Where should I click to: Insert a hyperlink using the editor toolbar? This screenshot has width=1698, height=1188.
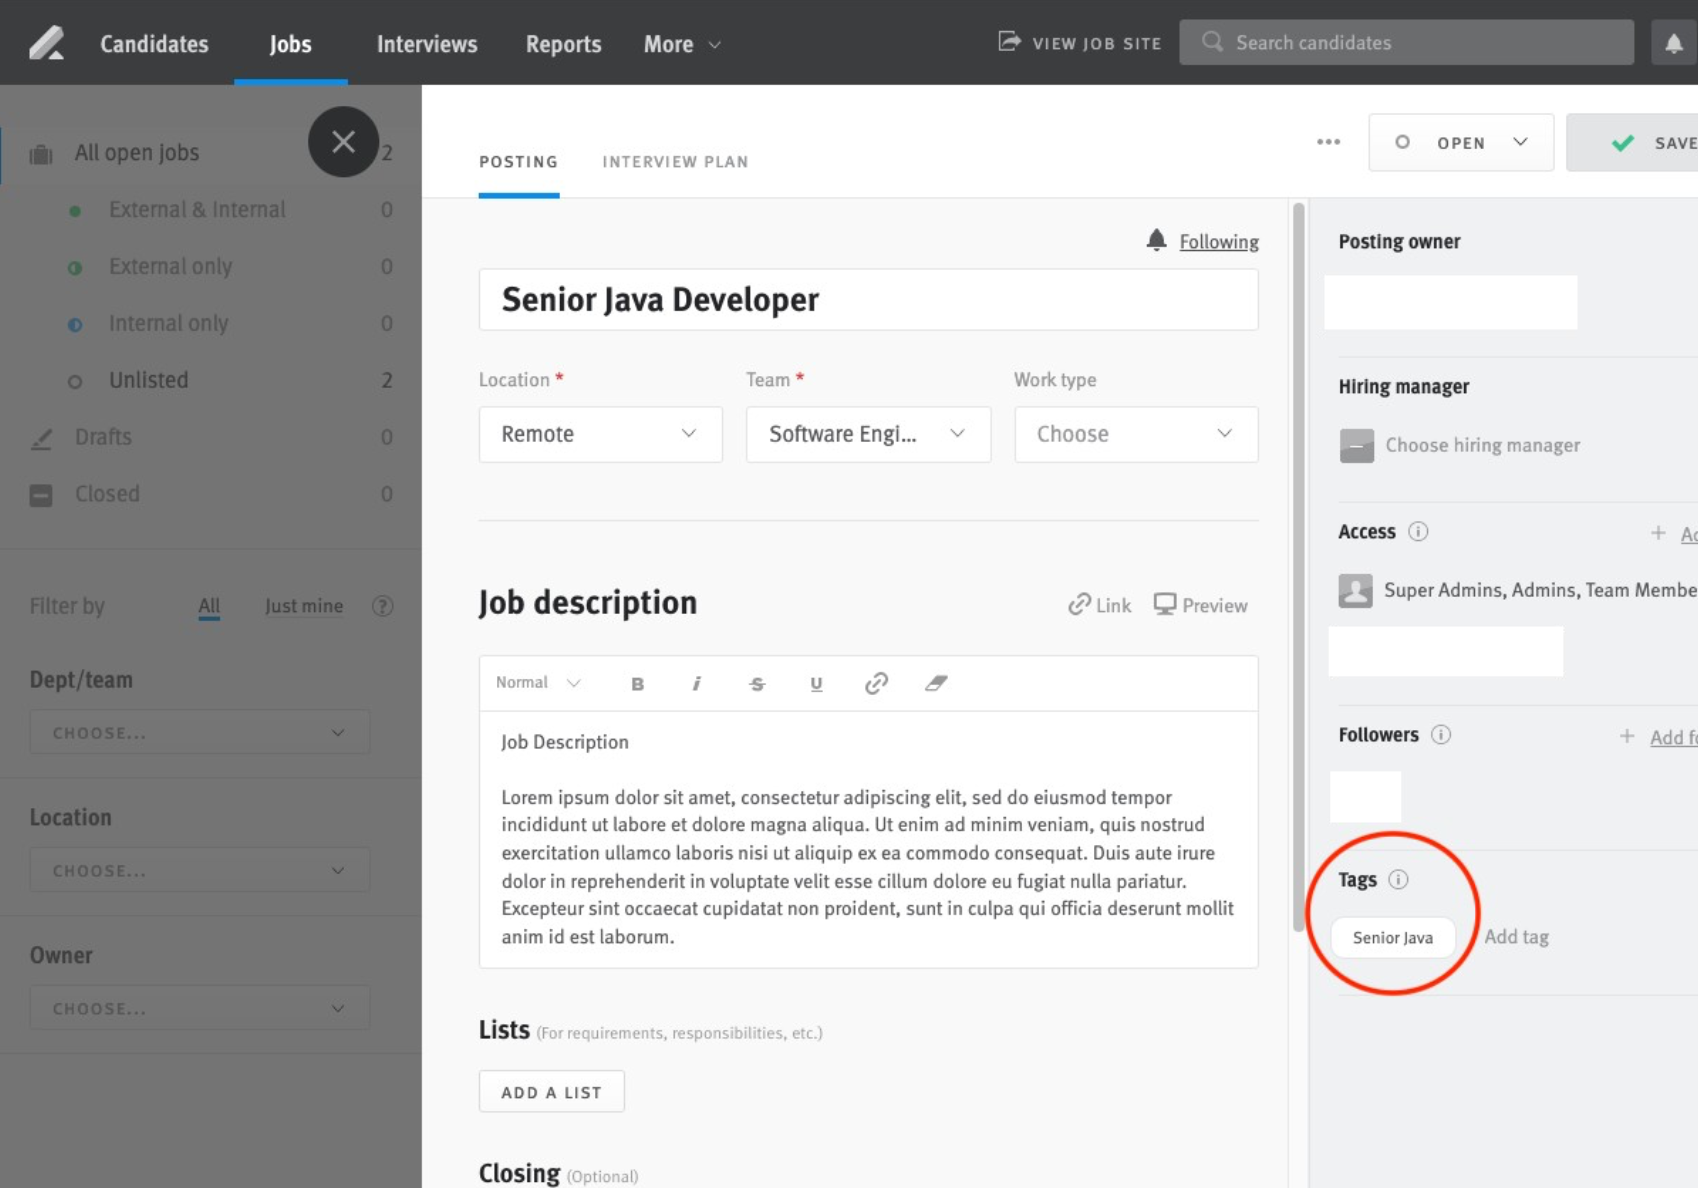tap(876, 683)
